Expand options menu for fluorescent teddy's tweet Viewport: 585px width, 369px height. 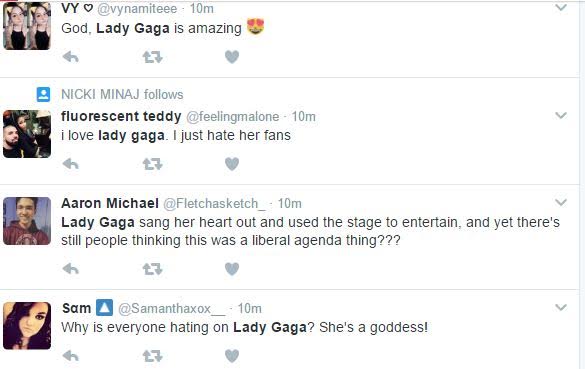[x=561, y=115]
